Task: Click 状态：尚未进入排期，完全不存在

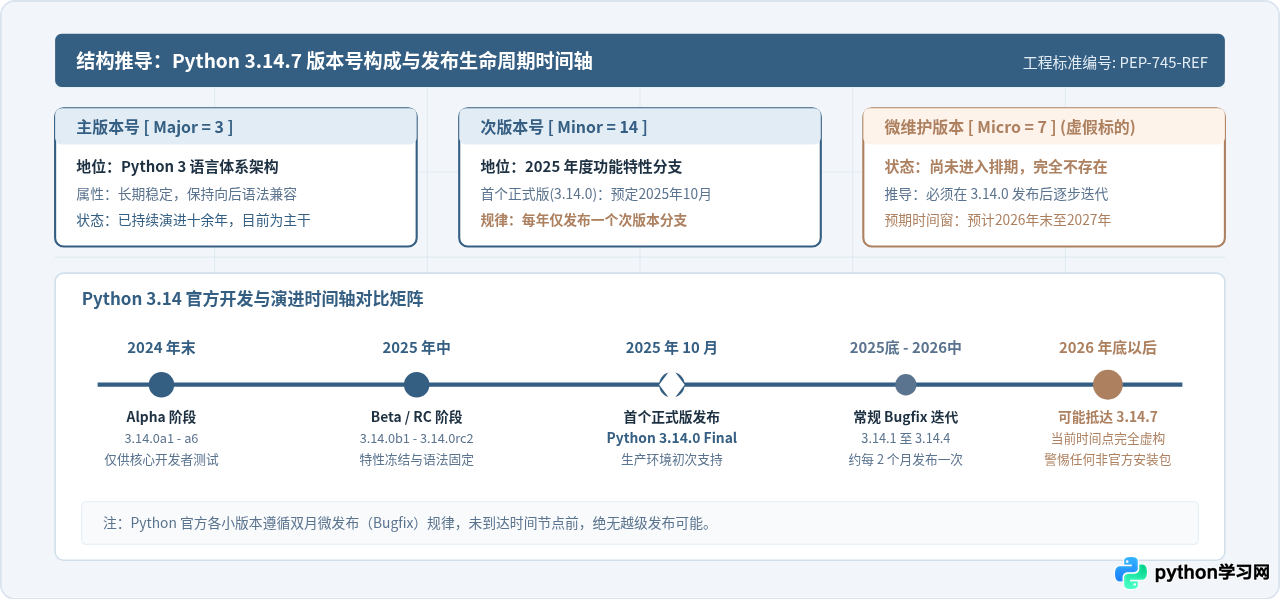Action: 996,167
